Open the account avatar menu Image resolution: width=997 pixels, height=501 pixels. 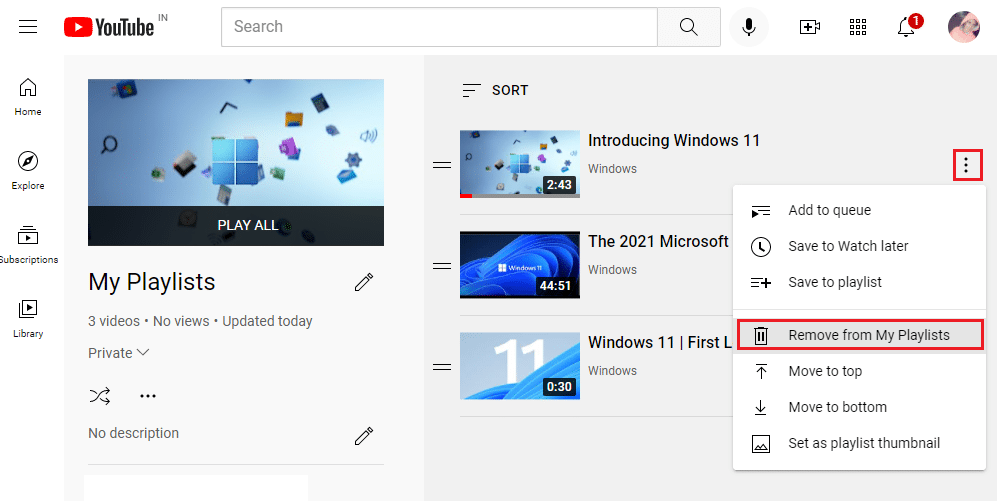coord(964,27)
